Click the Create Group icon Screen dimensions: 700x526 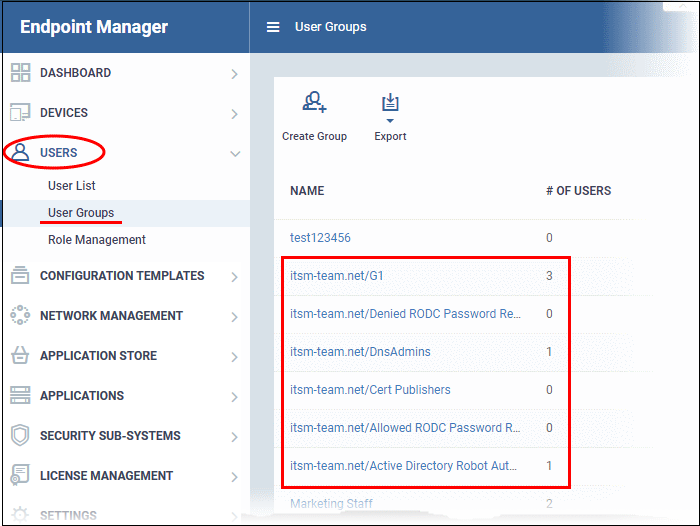pos(314,102)
